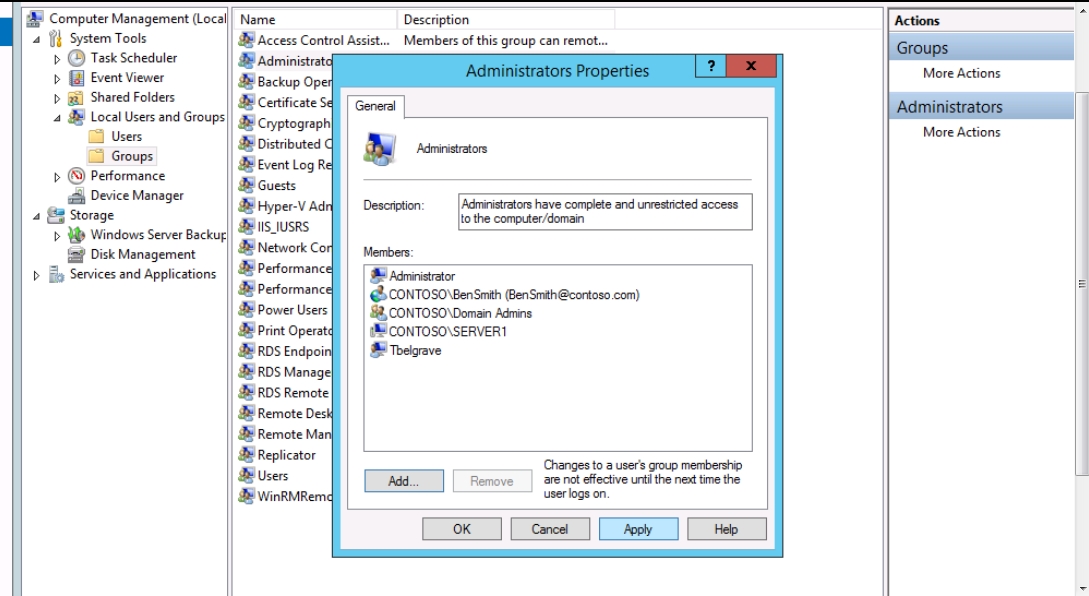Select the Tbelgrave member entry

pos(414,351)
